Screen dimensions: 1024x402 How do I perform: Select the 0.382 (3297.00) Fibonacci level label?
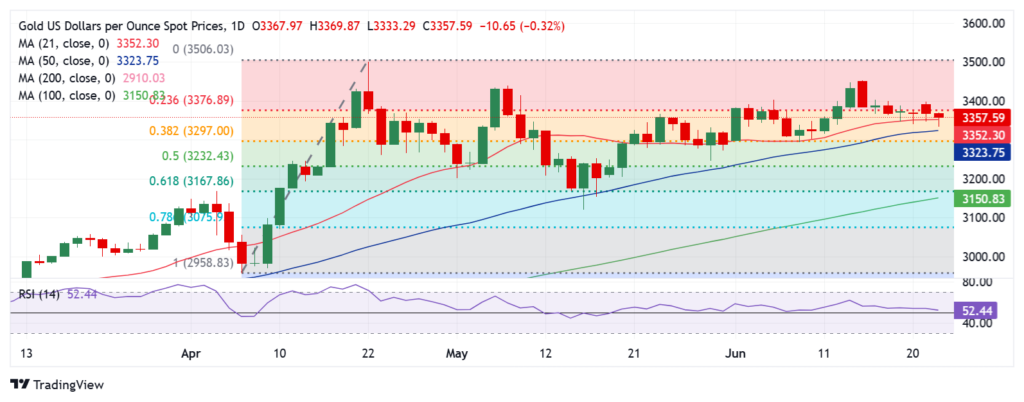coord(195,131)
